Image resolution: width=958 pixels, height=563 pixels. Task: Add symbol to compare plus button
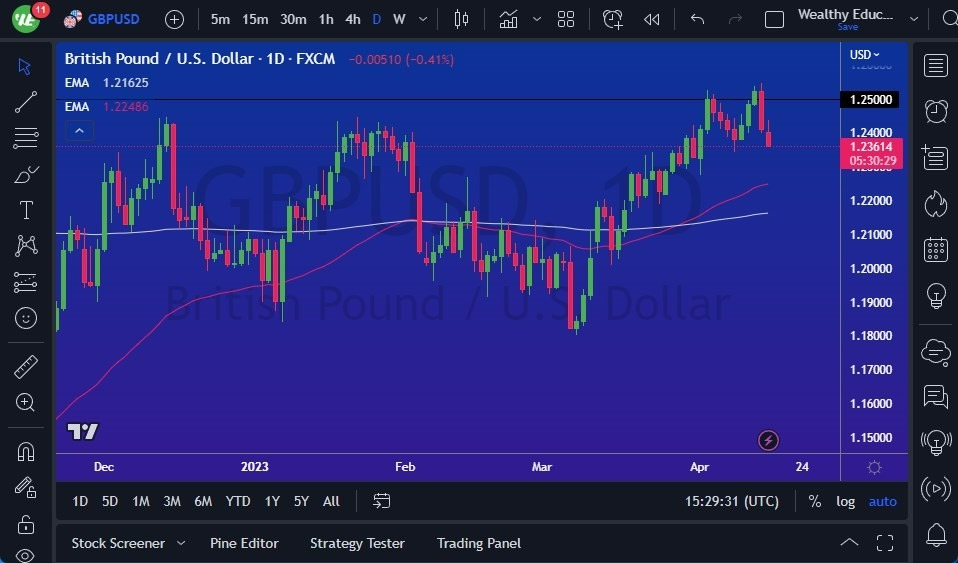click(x=174, y=20)
